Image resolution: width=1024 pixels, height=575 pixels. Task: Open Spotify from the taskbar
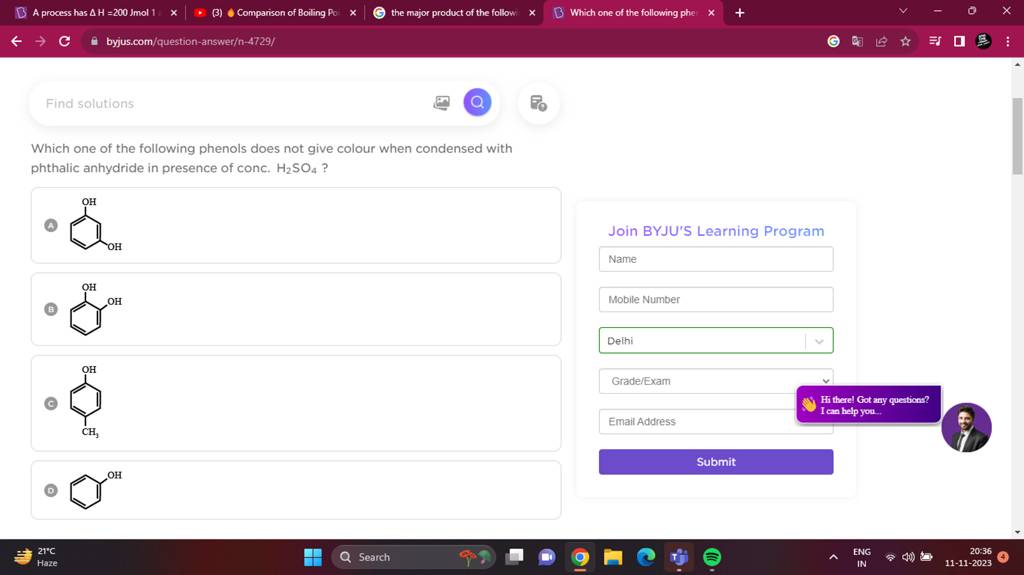712,557
